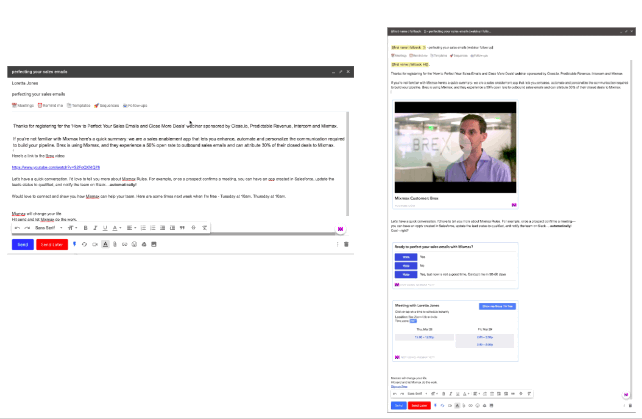Toggle the formatting options 'A' icon in left window
The width and height of the screenshot is (642, 419).
point(105,245)
